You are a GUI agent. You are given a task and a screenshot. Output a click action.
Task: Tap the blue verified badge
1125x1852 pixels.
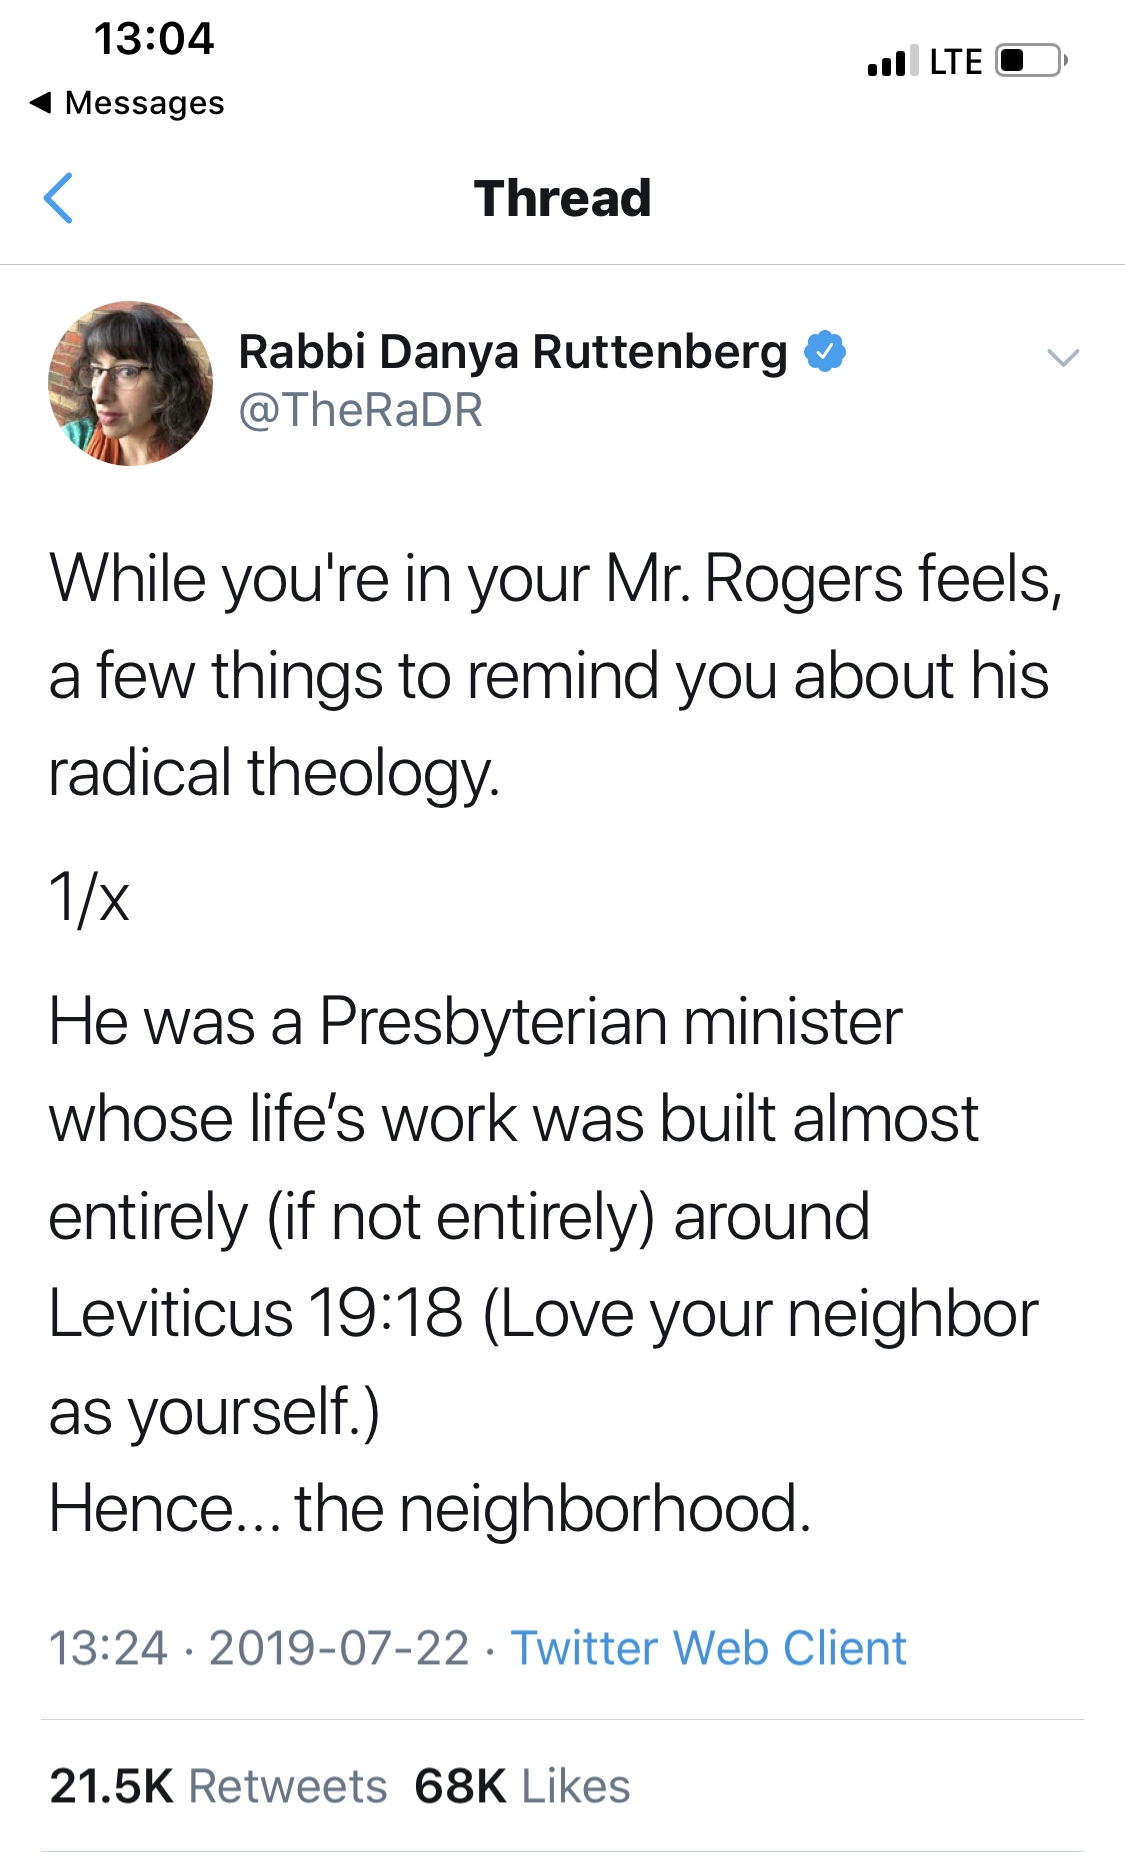tap(826, 352)
